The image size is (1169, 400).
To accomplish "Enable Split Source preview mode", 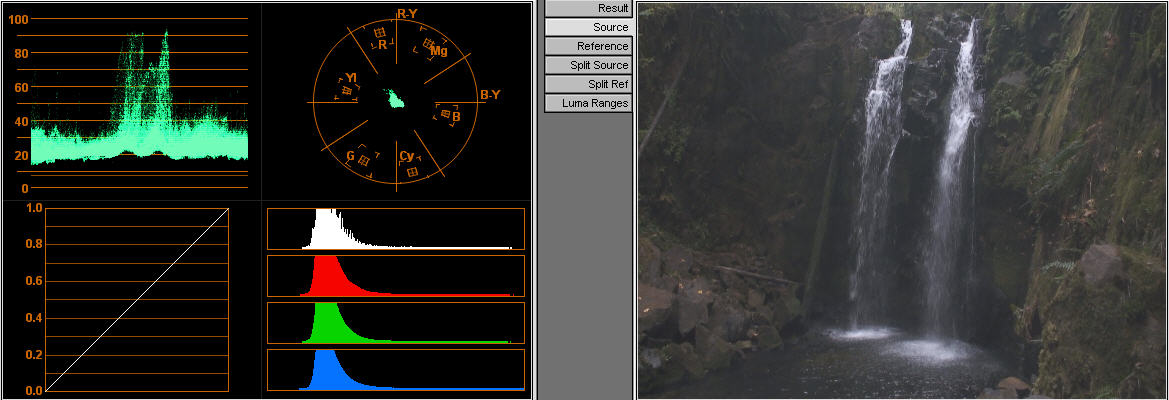I will (589, 65).
